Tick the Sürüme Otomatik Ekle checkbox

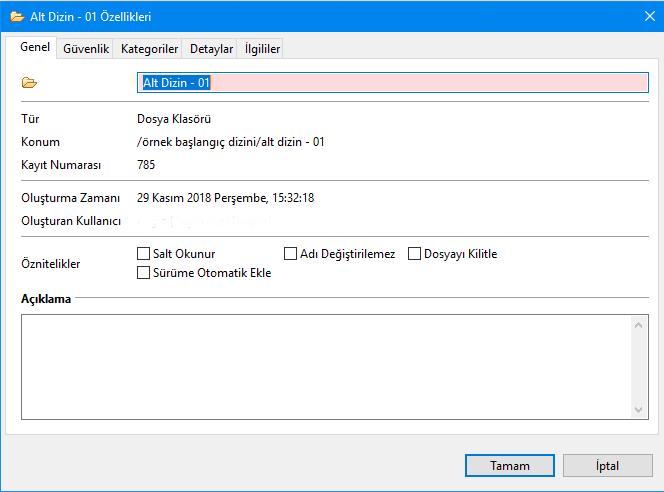coord(144,272)
